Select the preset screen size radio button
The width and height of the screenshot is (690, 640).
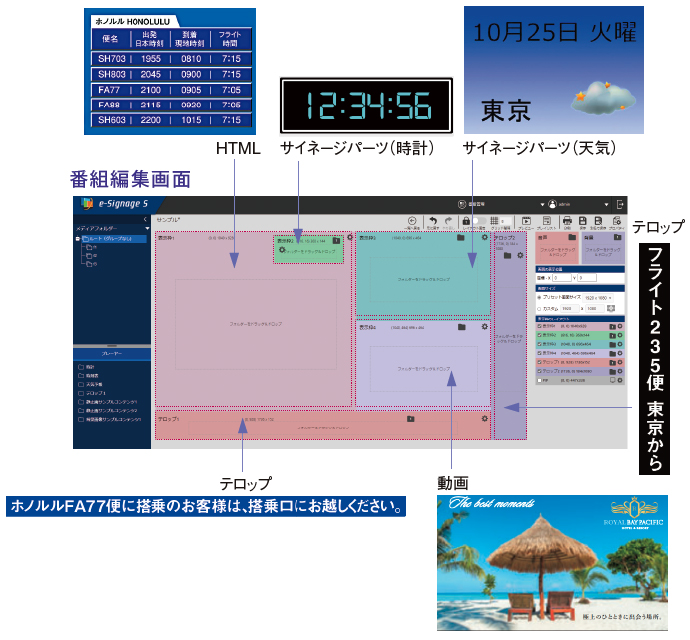coord(540,298)
